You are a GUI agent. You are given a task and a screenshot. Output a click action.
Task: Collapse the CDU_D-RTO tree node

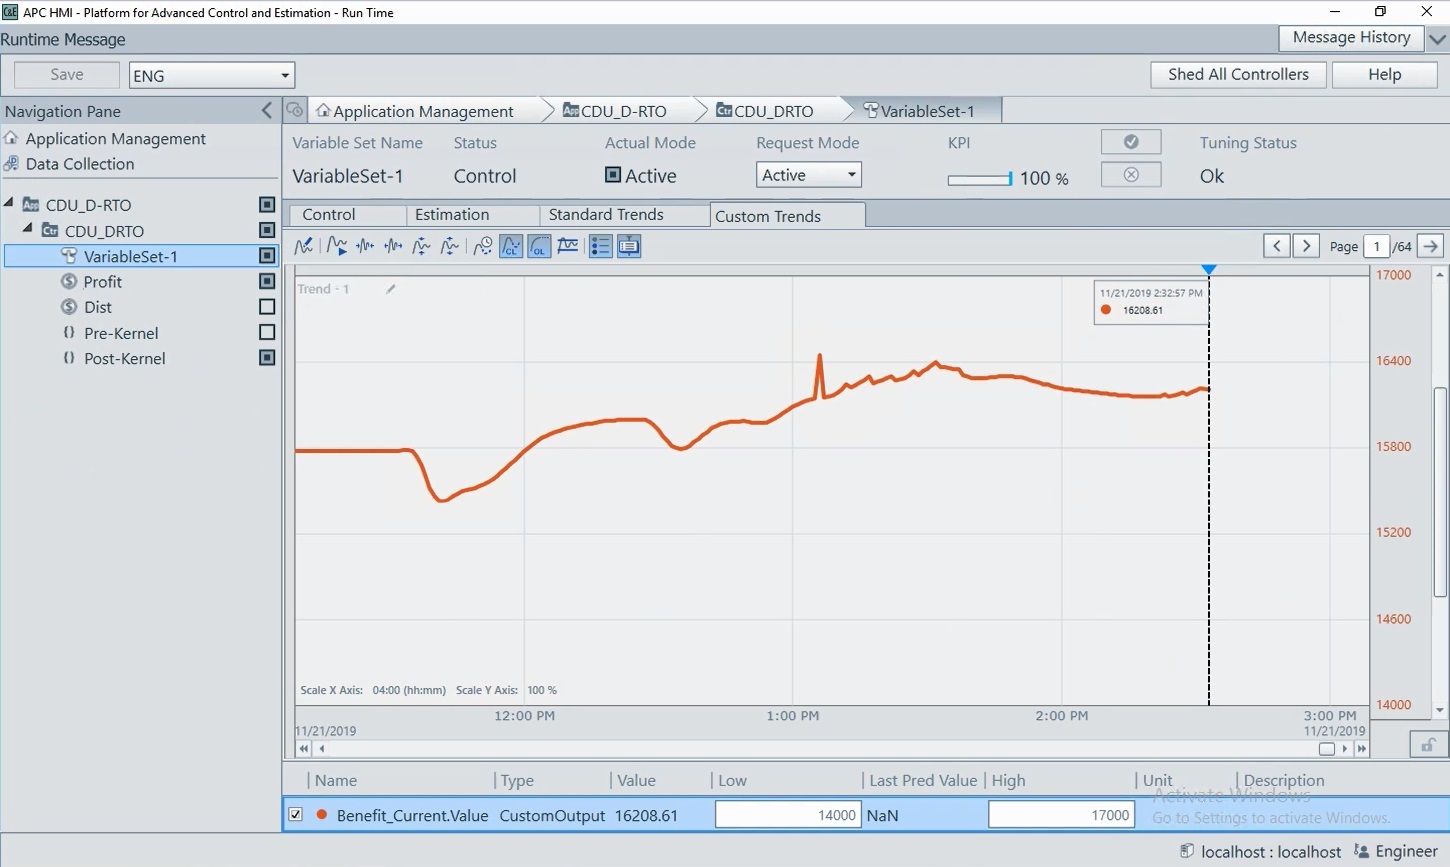pyautogui.click(x=9, y=204)
